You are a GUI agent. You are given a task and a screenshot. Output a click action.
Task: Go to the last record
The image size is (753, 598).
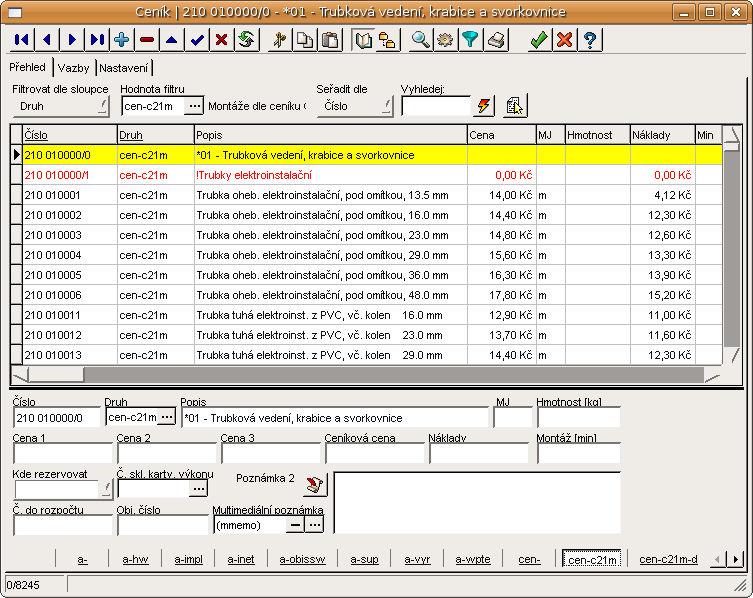[x=97, y=40]
